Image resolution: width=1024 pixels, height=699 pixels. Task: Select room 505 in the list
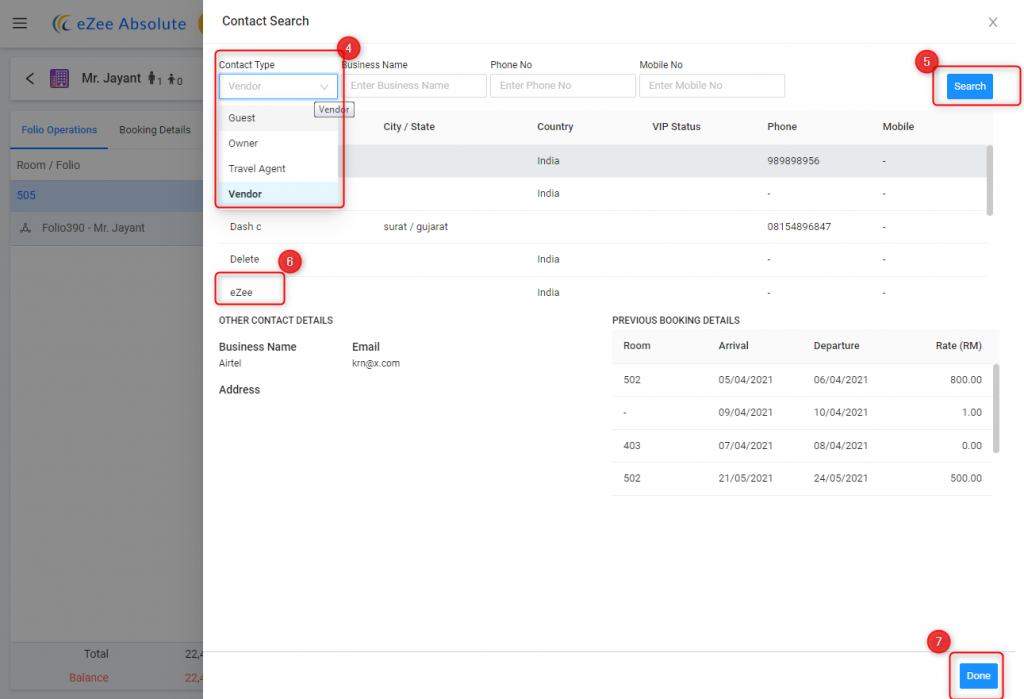pyautogui.click(x=106, y=195)
